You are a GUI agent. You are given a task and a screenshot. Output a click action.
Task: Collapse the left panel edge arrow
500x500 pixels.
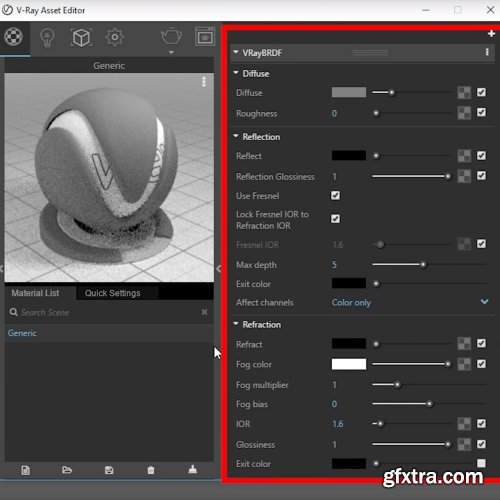2,269
